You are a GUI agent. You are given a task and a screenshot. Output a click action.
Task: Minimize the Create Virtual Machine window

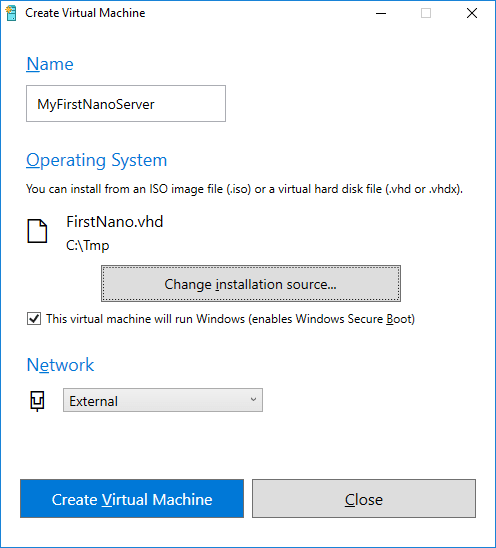(x=381, y=13)
